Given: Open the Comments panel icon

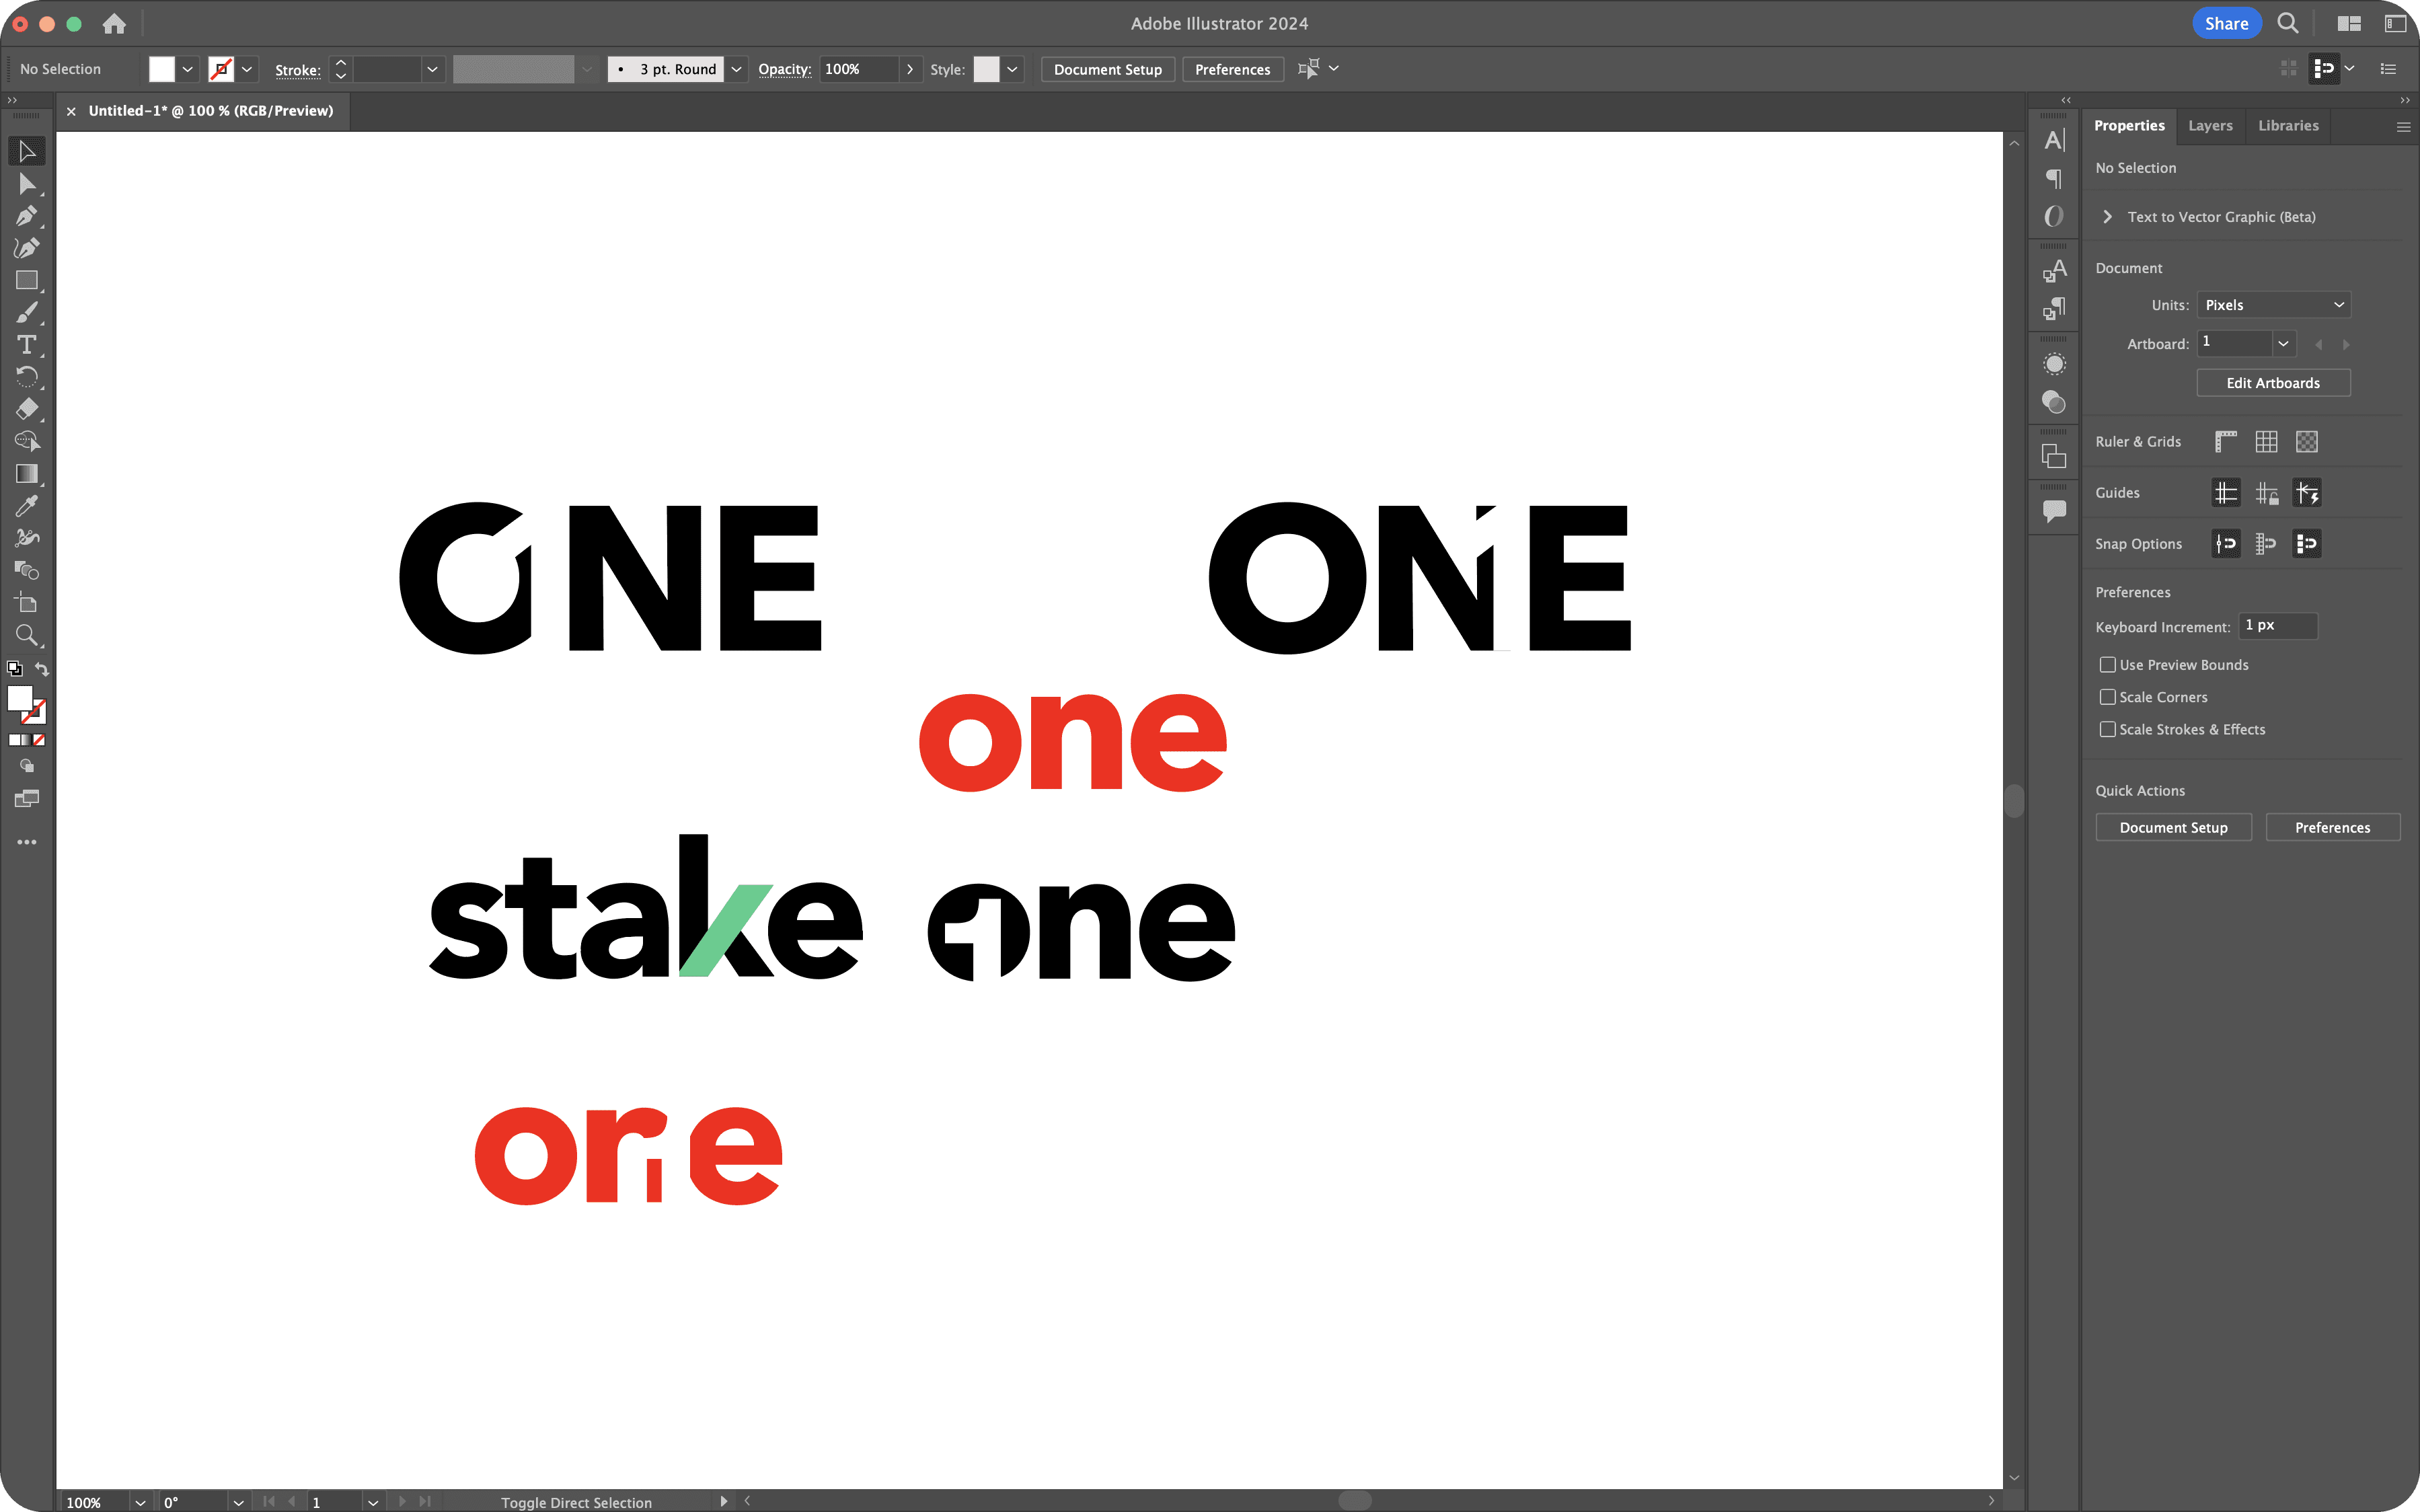Looking at the screenshot, I should click(x=2054, y=511).
